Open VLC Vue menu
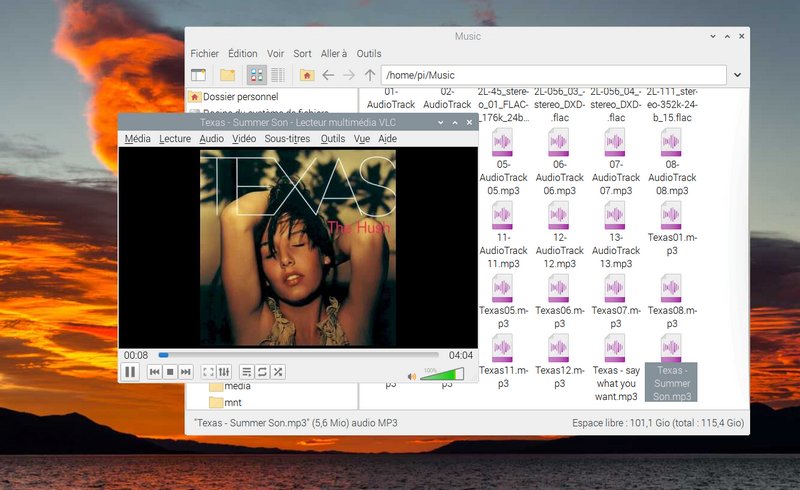The height and width of the screenshot is (490, 800). (x=362, y=139)
